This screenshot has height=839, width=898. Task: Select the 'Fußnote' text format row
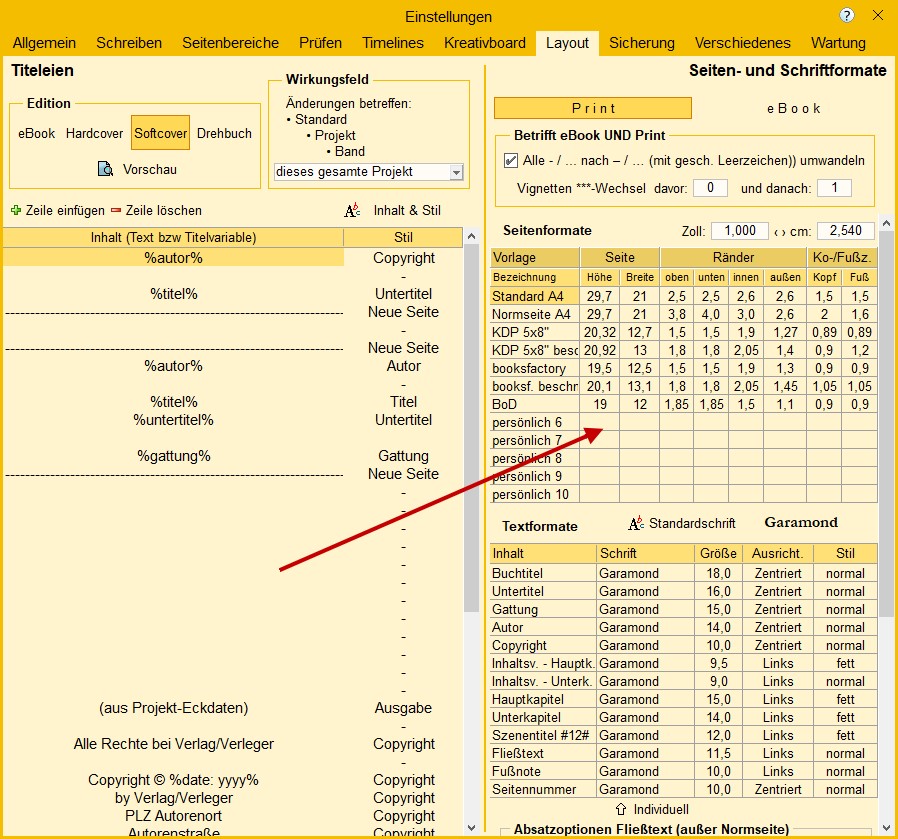click(684, 771)
